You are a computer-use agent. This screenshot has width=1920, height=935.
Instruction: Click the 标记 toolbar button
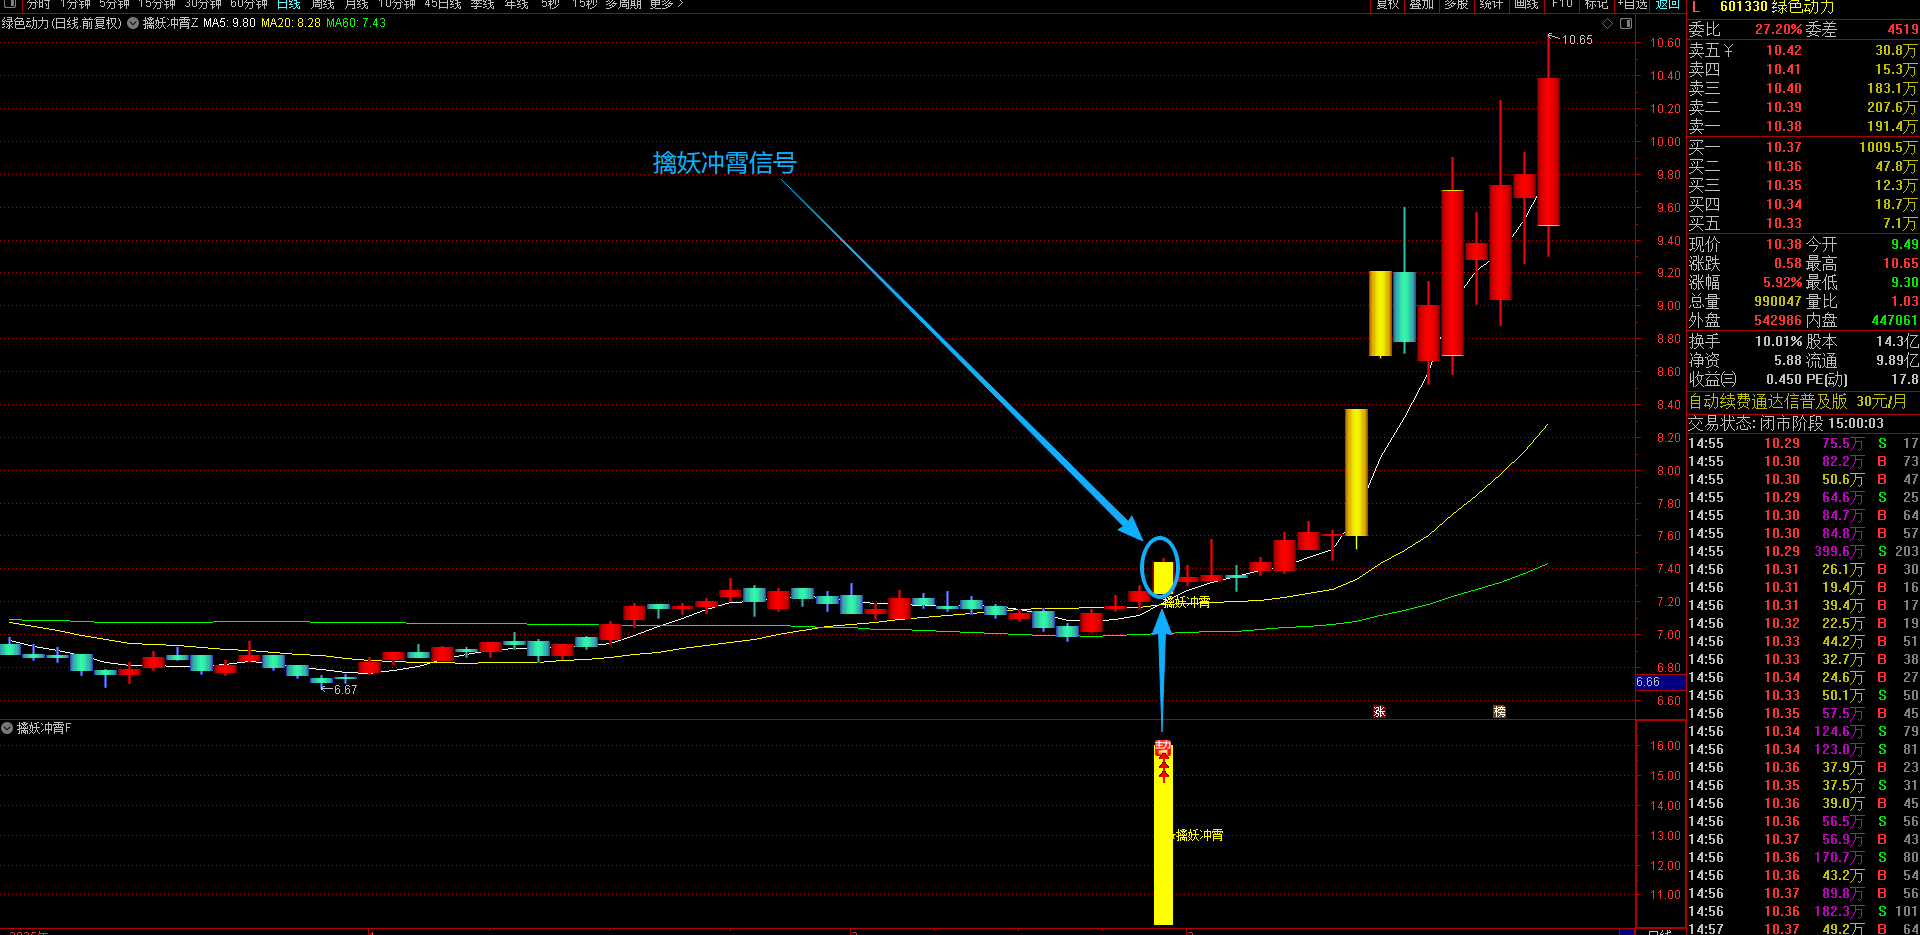click(x=1596, y=4)
